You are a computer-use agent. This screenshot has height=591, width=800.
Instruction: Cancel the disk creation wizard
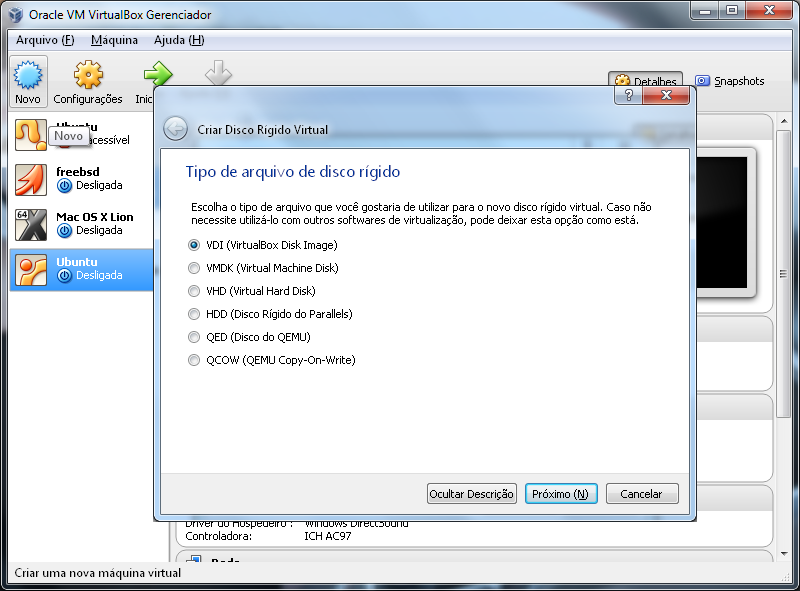[x=642, y=494]
